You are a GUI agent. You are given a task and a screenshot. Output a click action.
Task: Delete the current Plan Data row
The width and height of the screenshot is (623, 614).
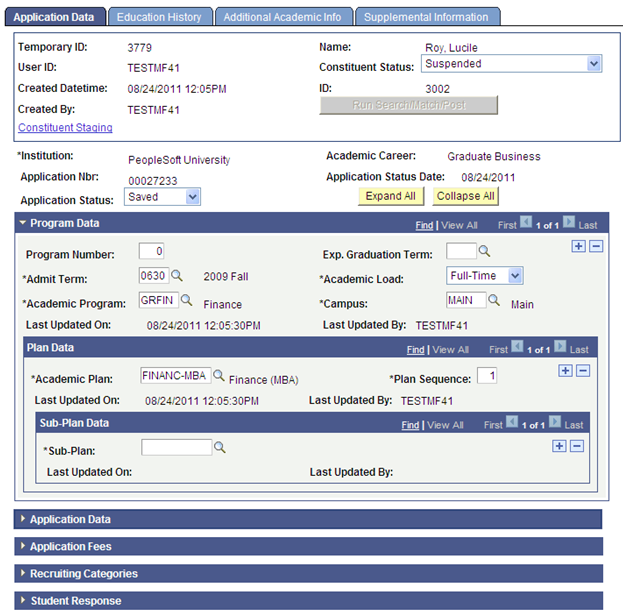pyautogui.click(x=582, y=371)
